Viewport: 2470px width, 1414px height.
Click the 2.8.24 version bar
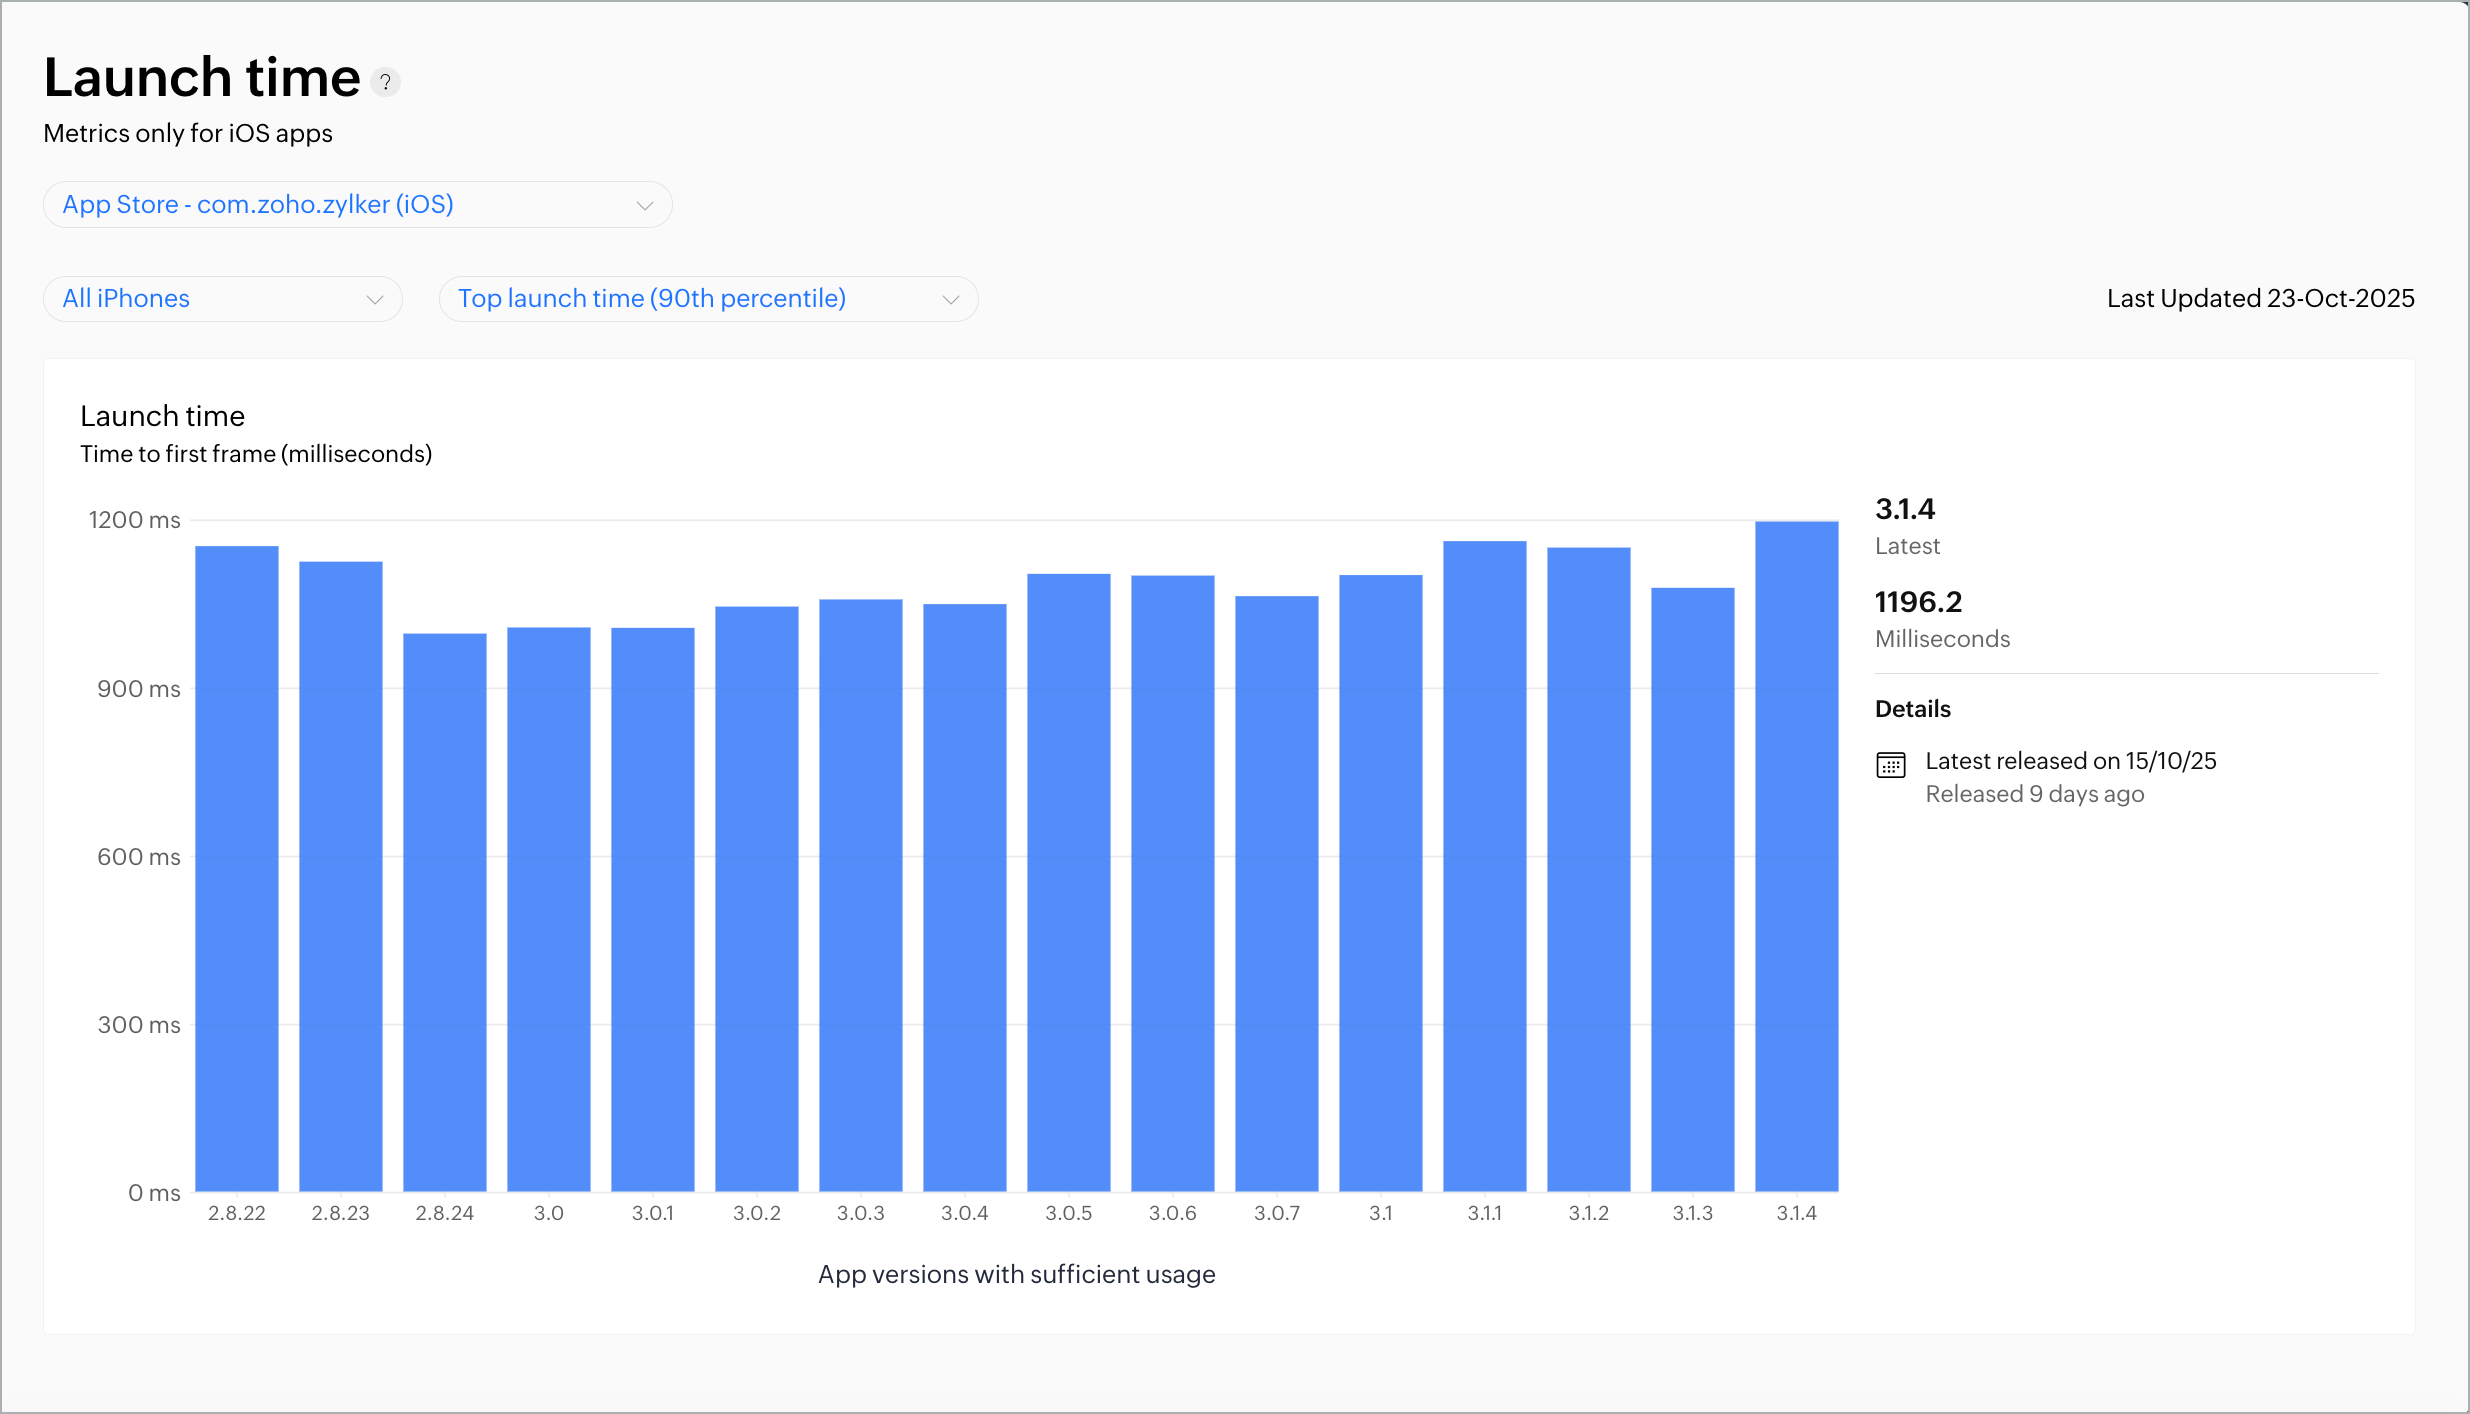click(445, 911)
